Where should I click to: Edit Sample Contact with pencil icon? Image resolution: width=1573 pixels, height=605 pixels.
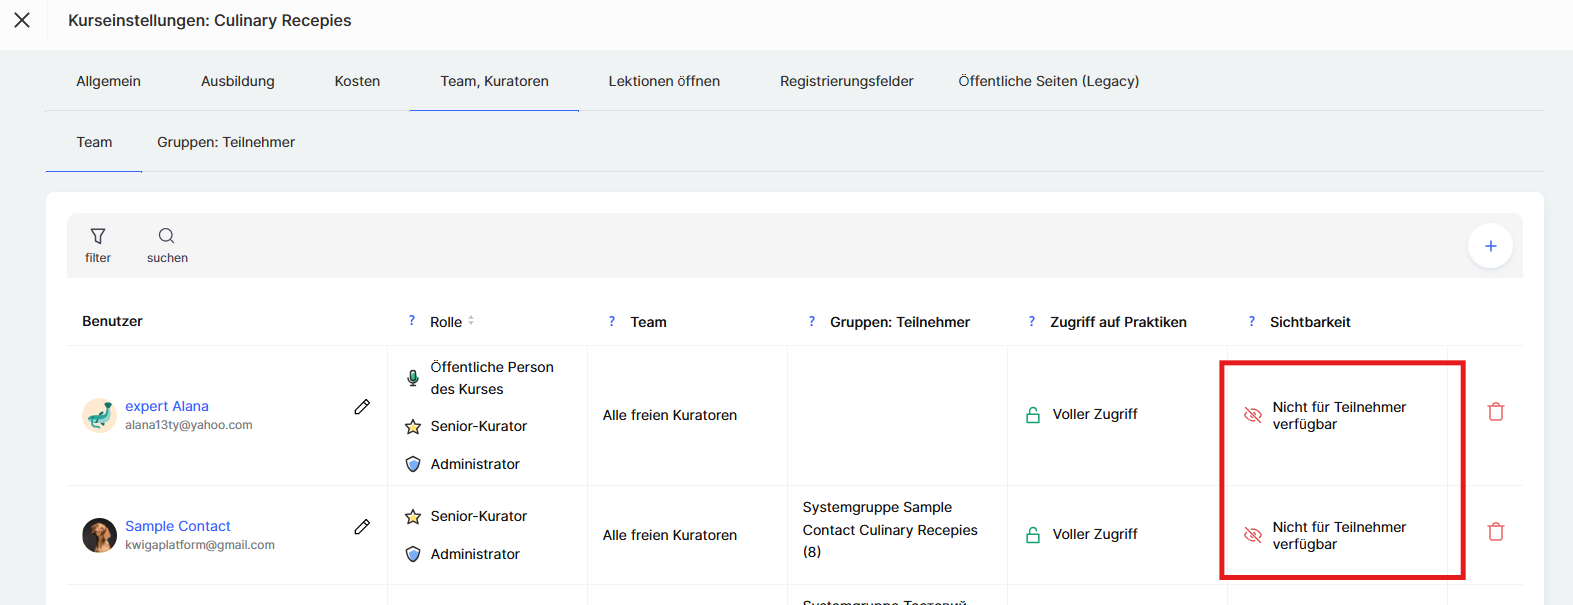362,527
